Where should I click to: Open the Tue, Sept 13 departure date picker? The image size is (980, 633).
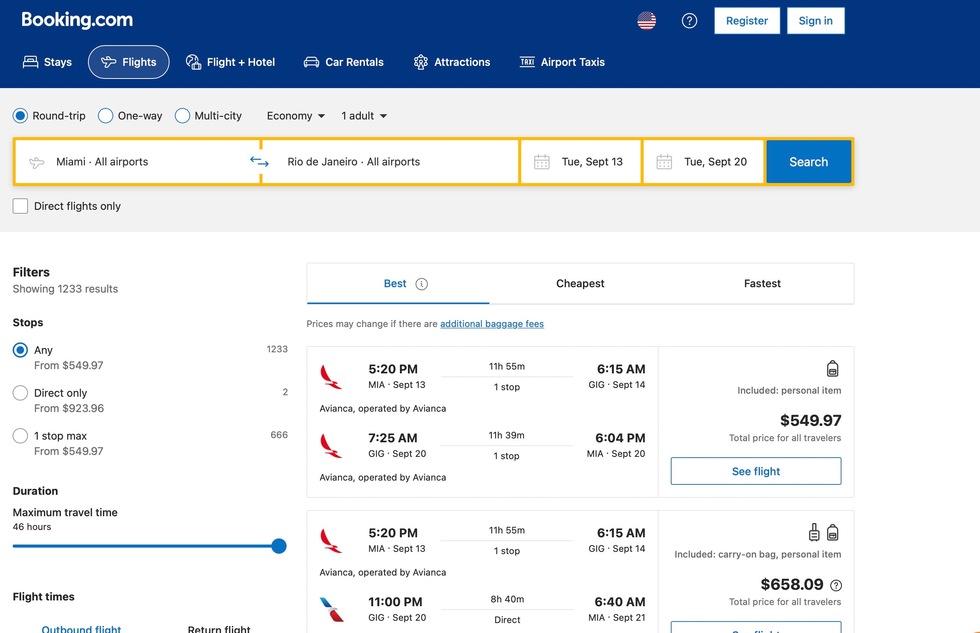point(580,162)
